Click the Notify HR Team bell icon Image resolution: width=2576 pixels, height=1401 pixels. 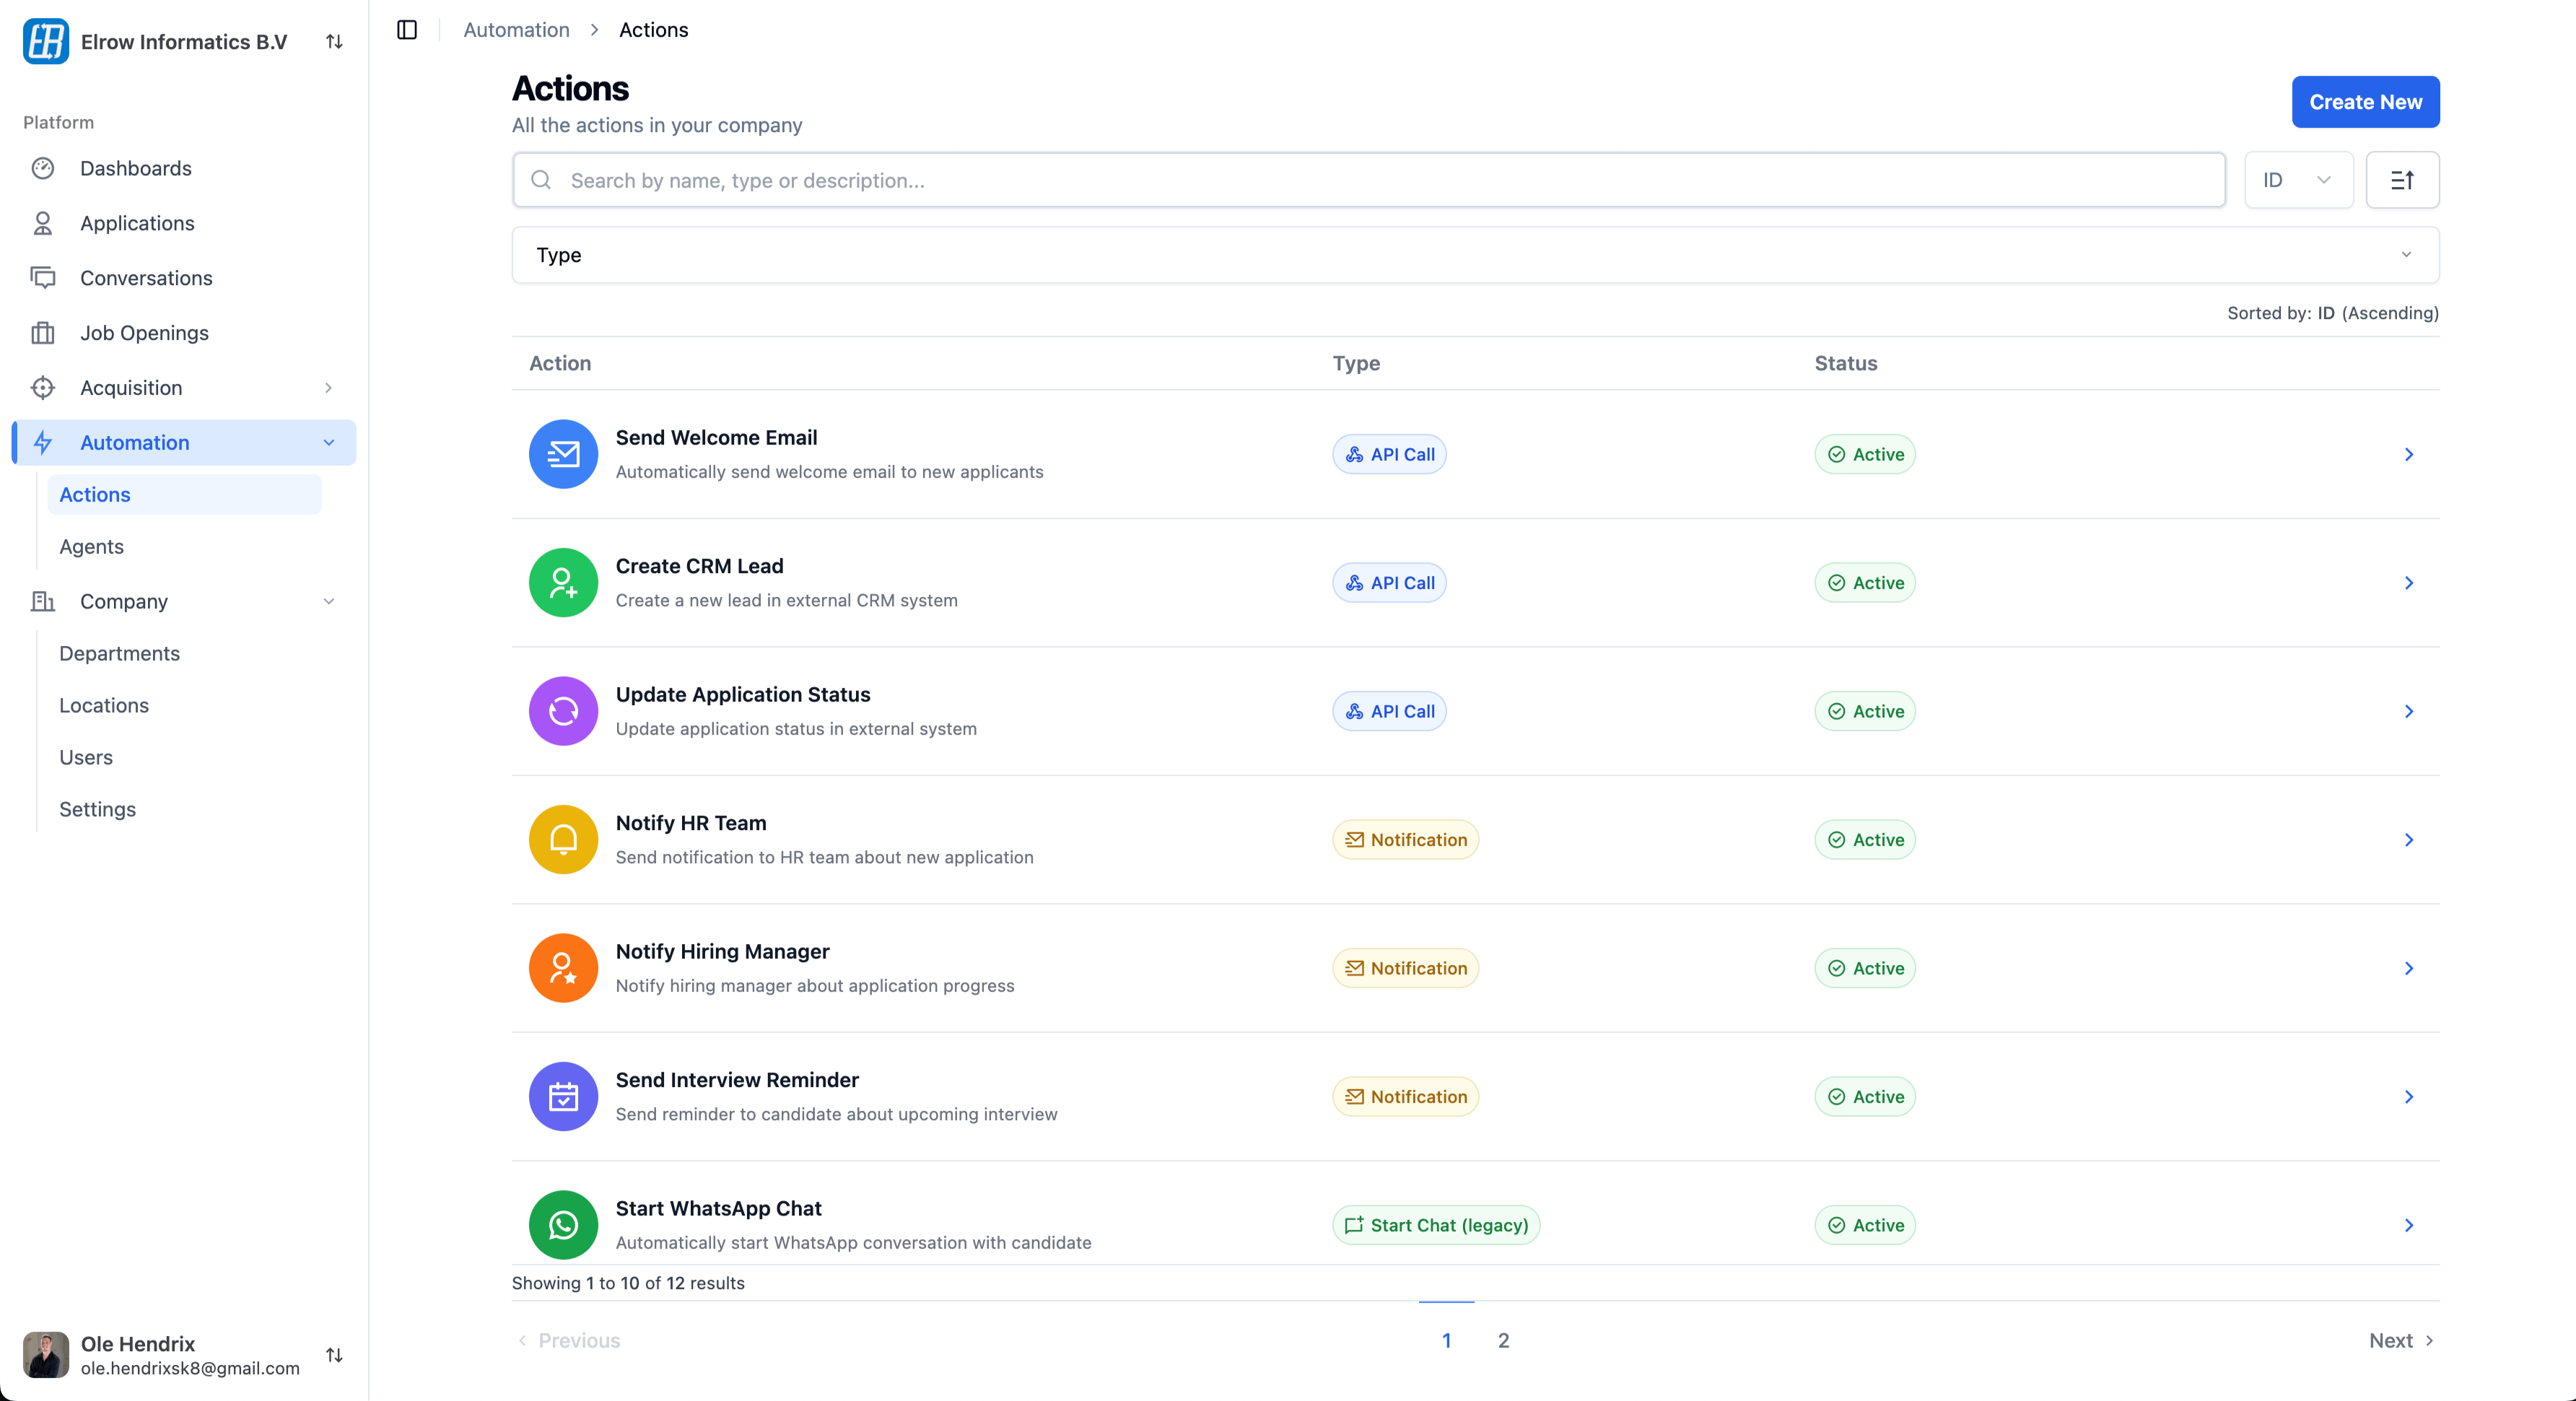[x=563, y=840]
